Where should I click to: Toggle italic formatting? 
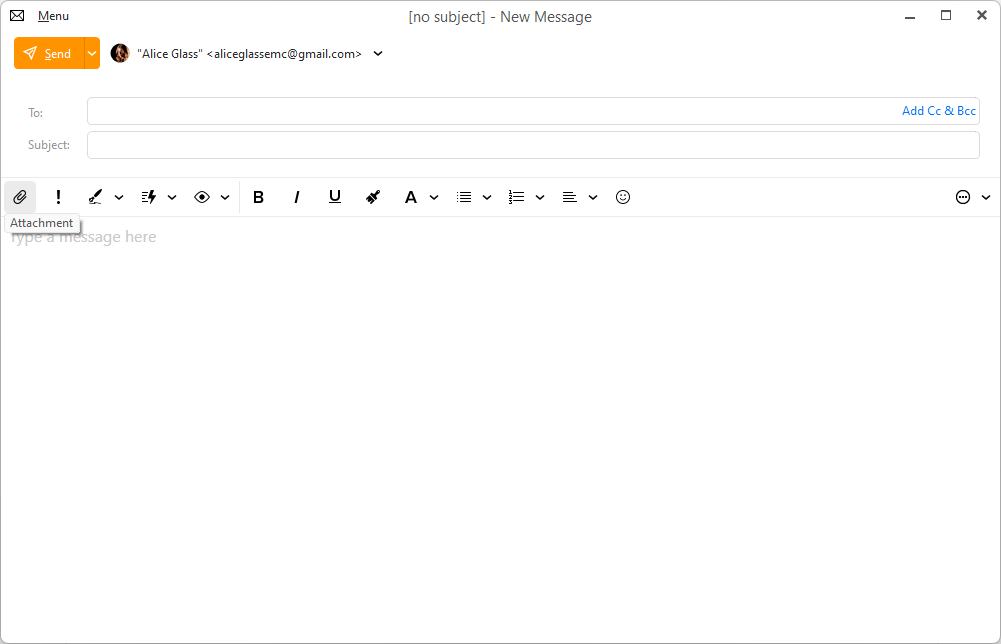[x=296, y=197]
